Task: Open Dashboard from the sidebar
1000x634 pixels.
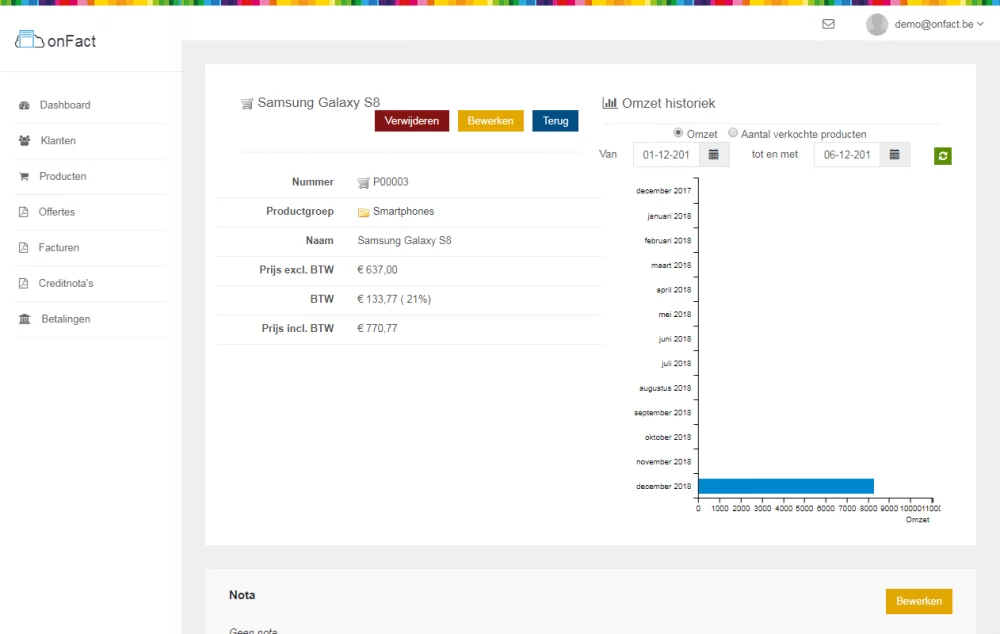Action: [x=65, y=105]
